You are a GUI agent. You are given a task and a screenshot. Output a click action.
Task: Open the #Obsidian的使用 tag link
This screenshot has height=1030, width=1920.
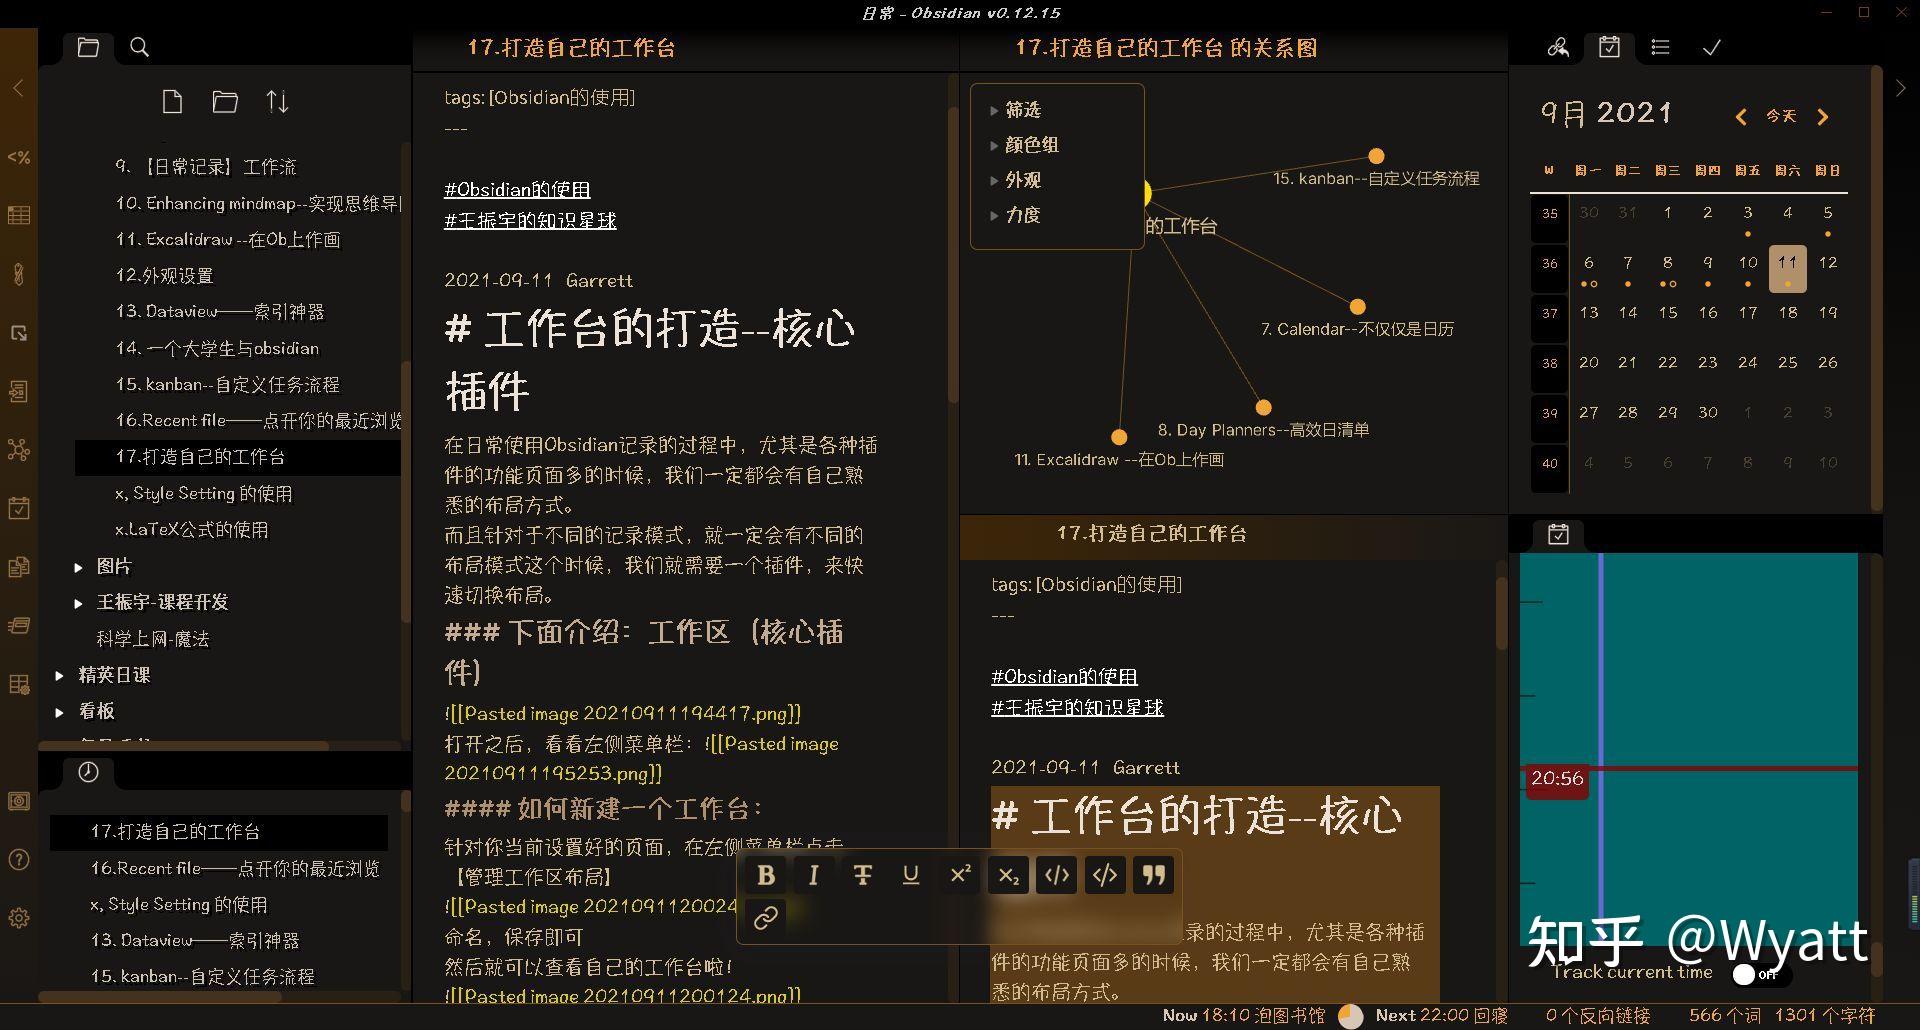click(517, 189)
